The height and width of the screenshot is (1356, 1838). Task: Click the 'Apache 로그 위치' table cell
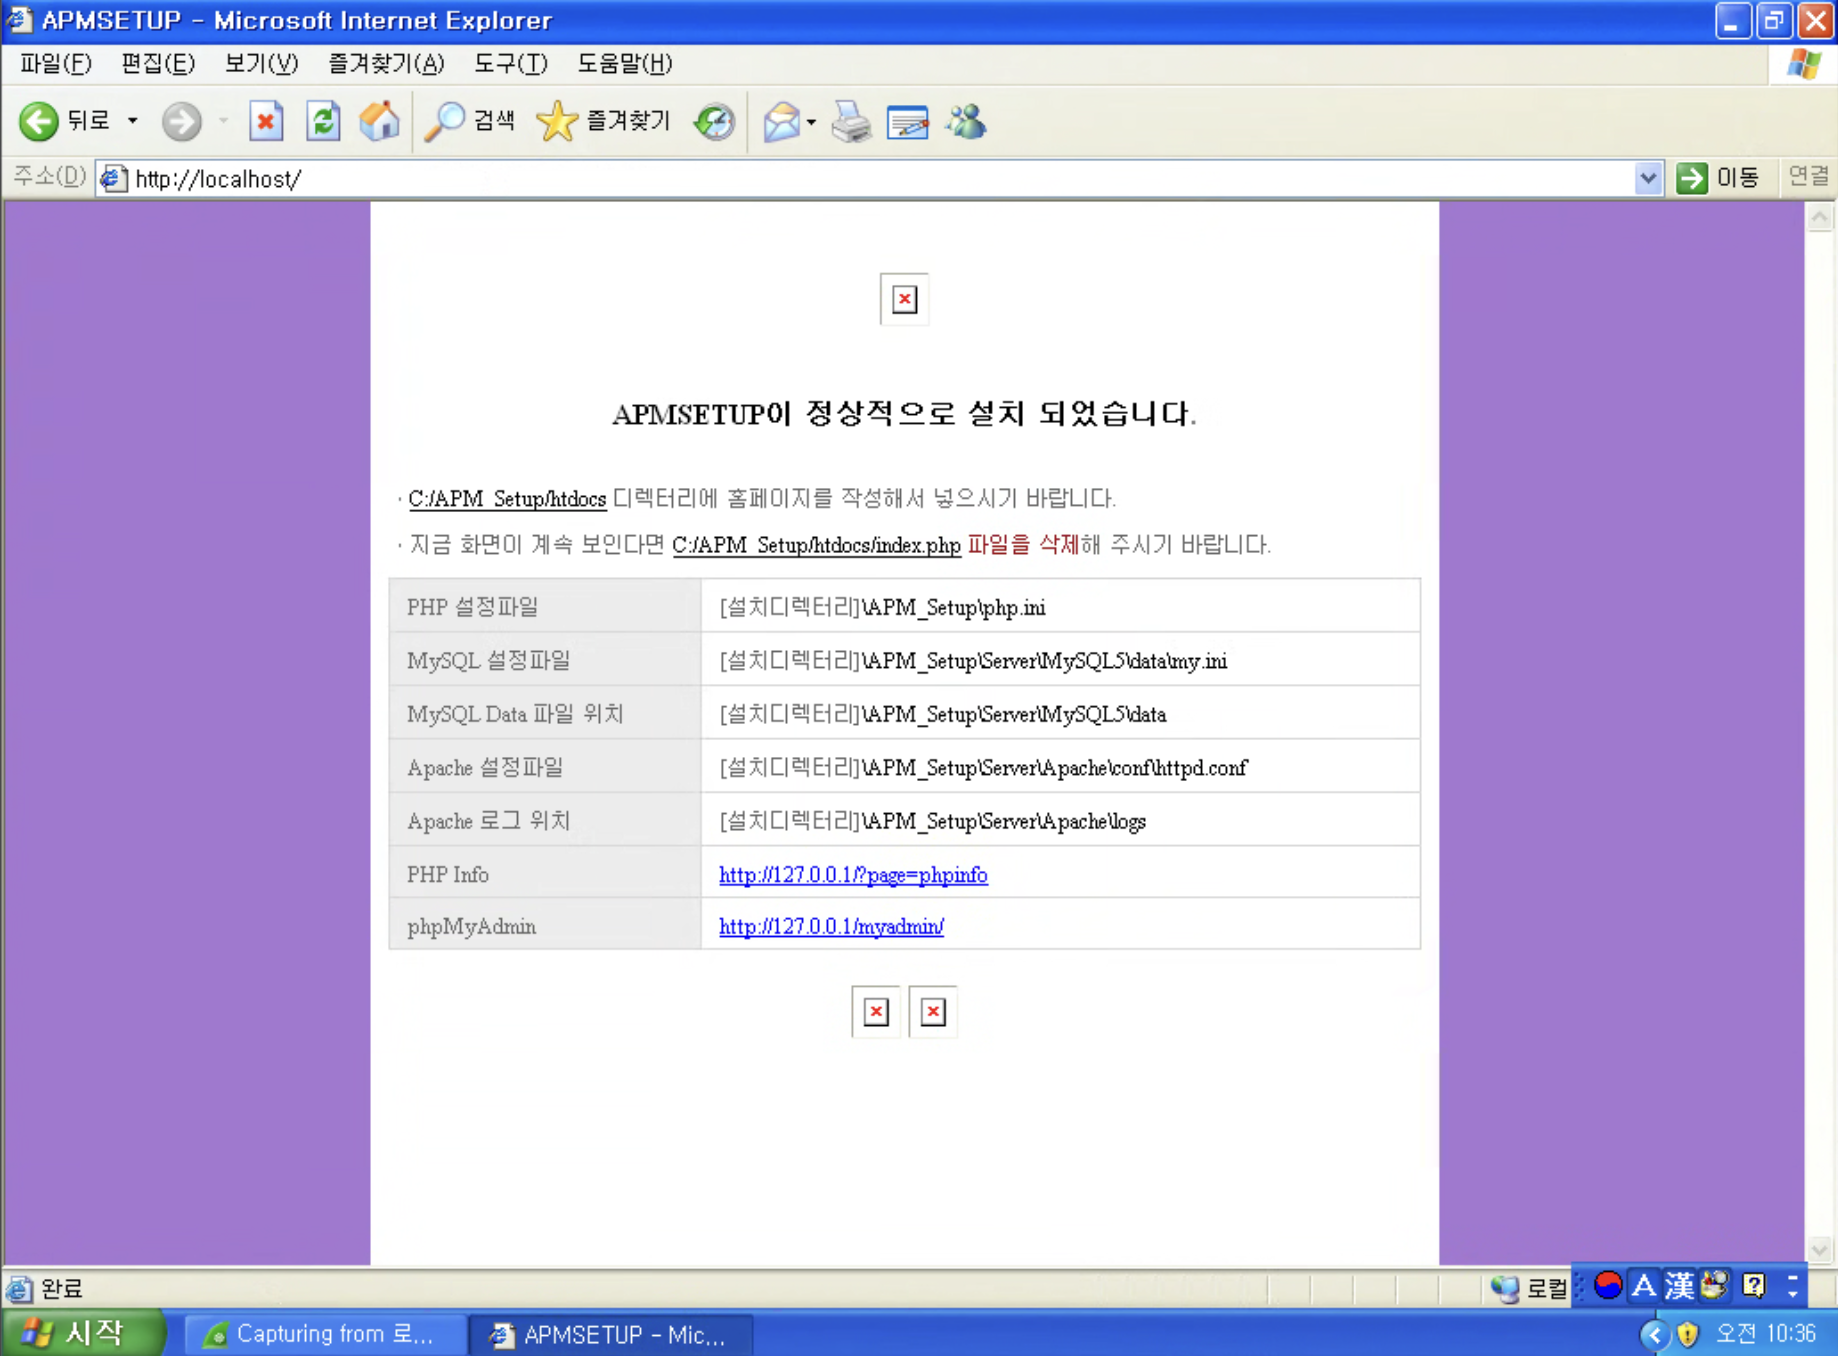(x=545, y=820)
